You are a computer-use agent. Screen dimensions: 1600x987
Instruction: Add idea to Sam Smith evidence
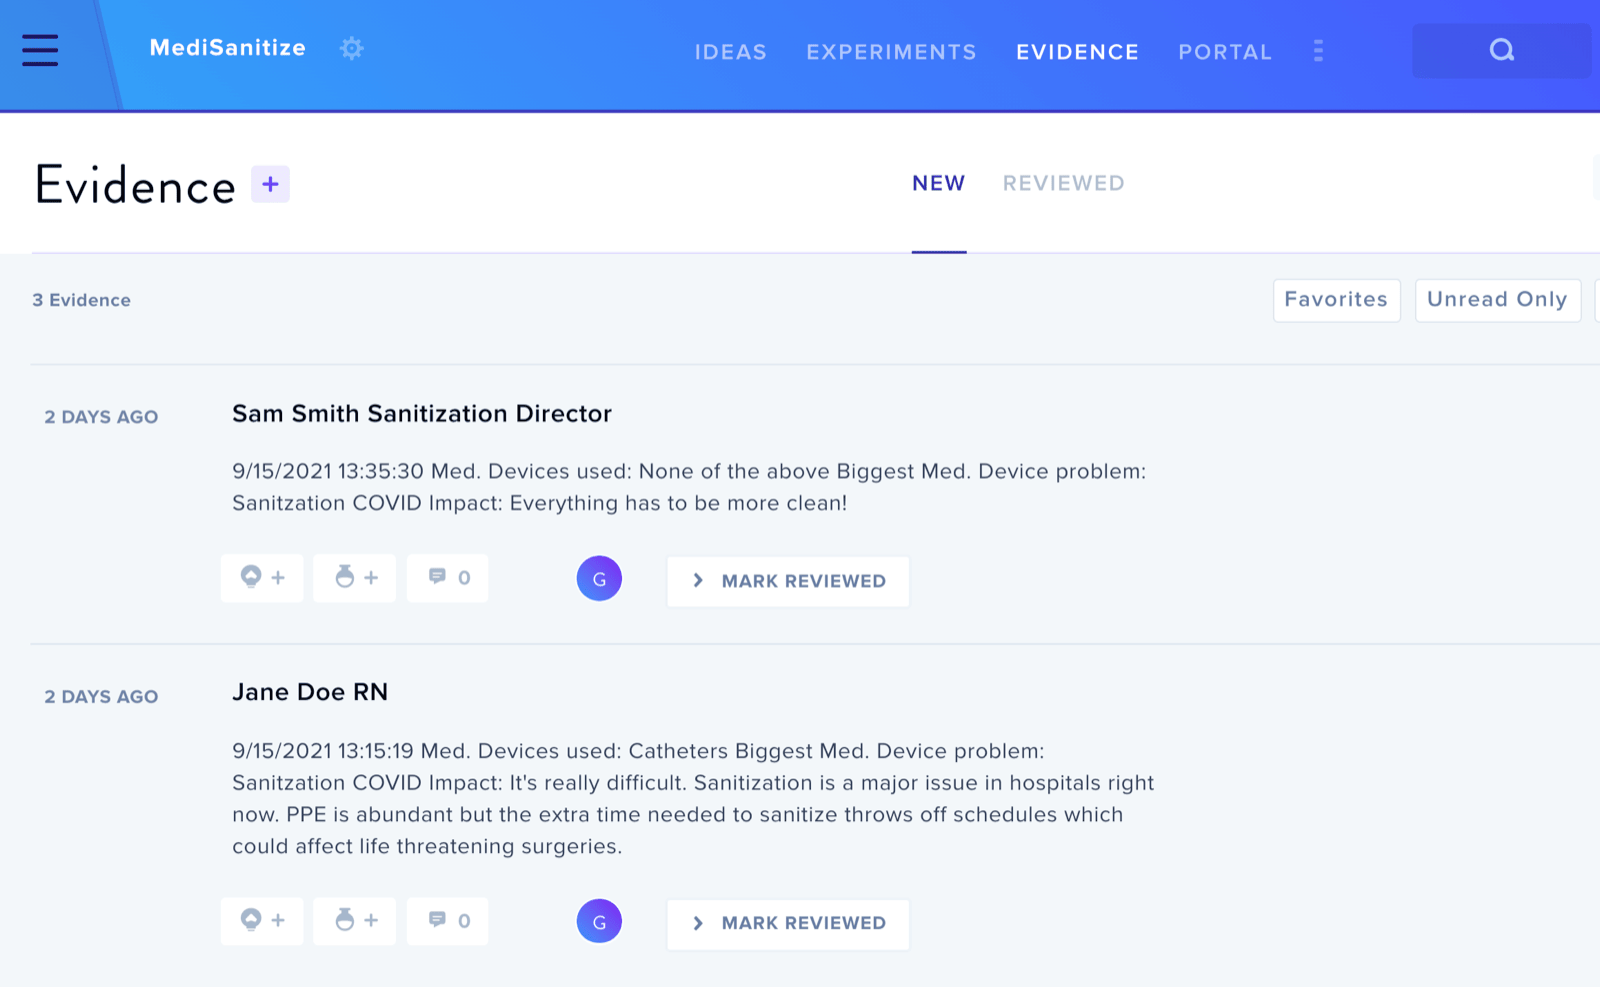click(262, 578)
